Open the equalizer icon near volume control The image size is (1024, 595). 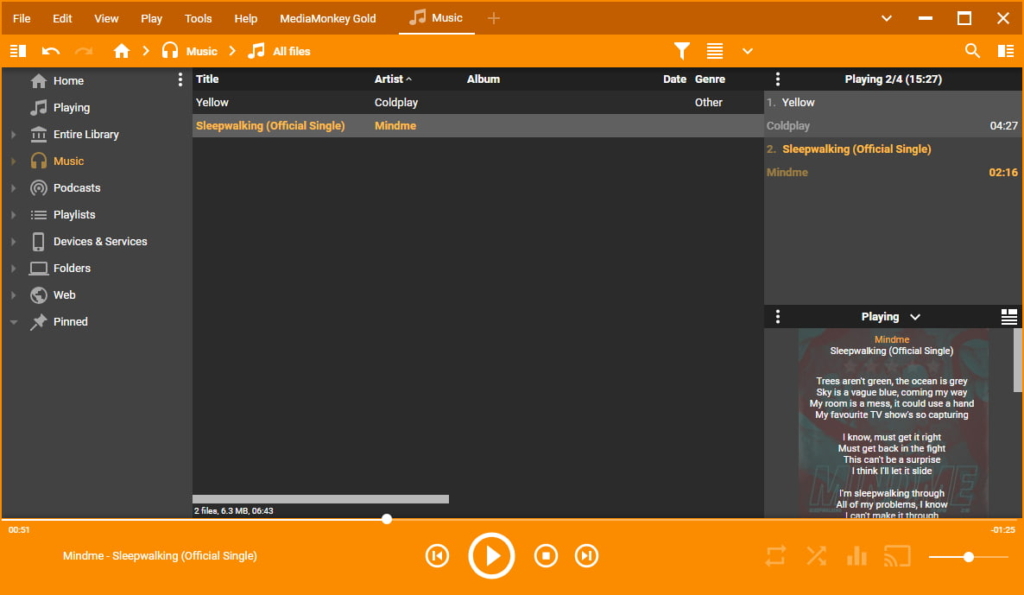856,556
